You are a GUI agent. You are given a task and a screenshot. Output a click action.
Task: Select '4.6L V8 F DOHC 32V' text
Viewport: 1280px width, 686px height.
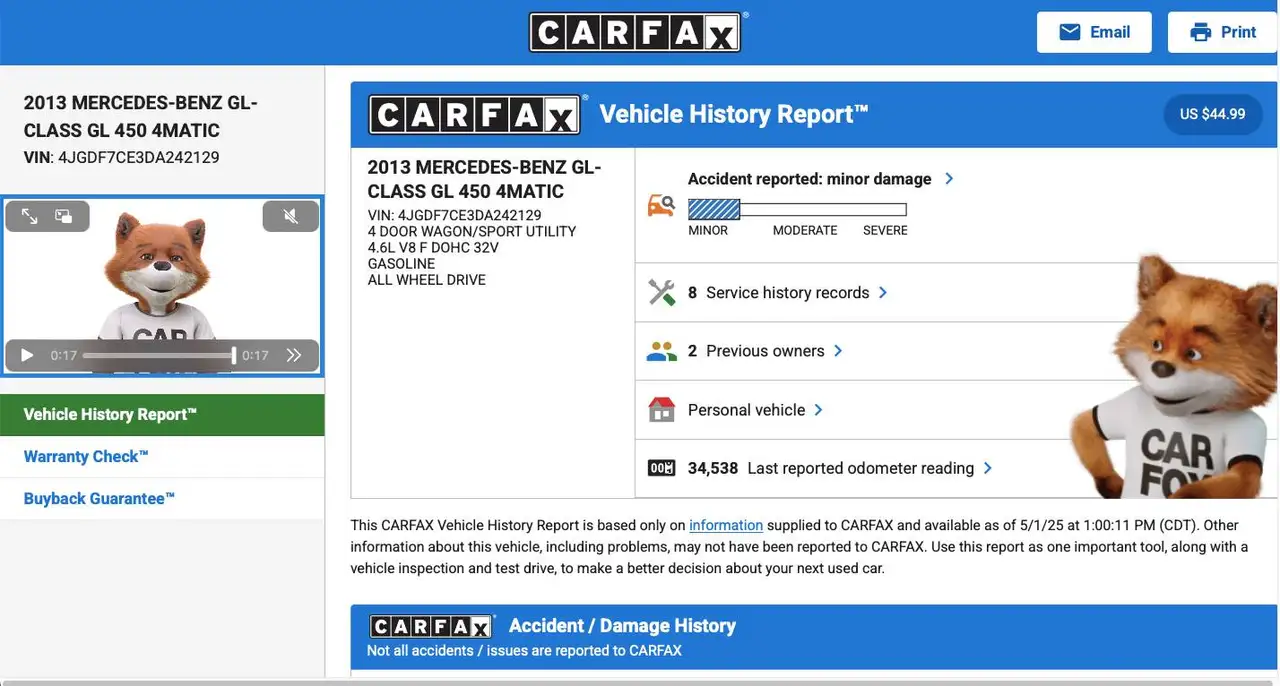tap(433, 247)
